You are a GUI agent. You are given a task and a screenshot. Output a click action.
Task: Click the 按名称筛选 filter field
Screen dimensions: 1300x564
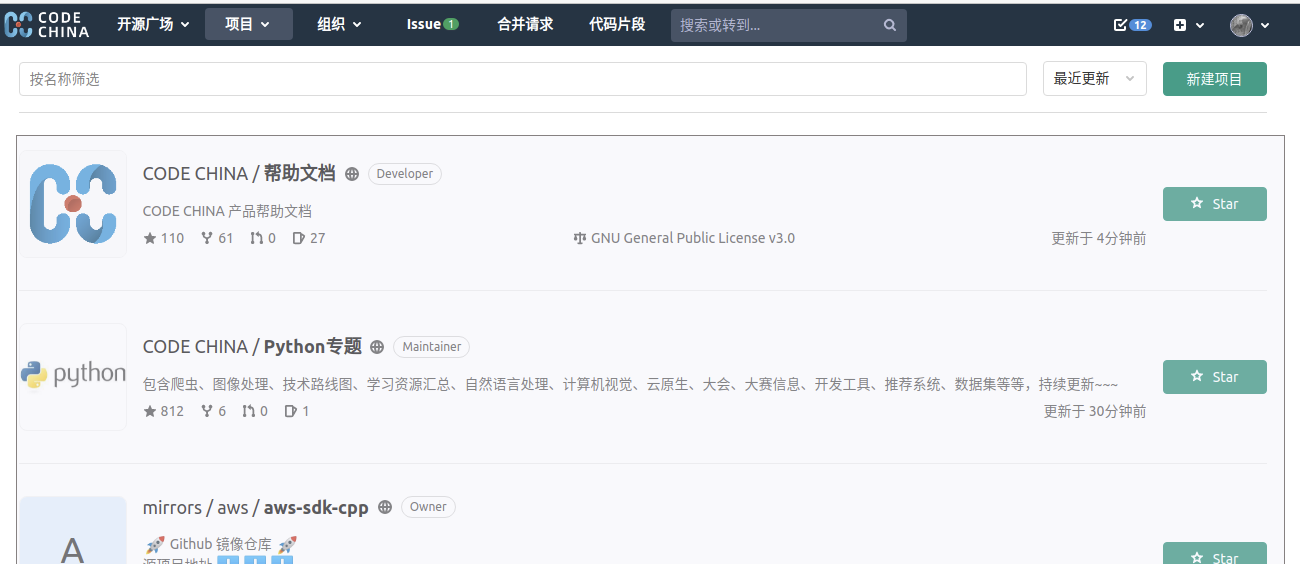coord(523,79)
